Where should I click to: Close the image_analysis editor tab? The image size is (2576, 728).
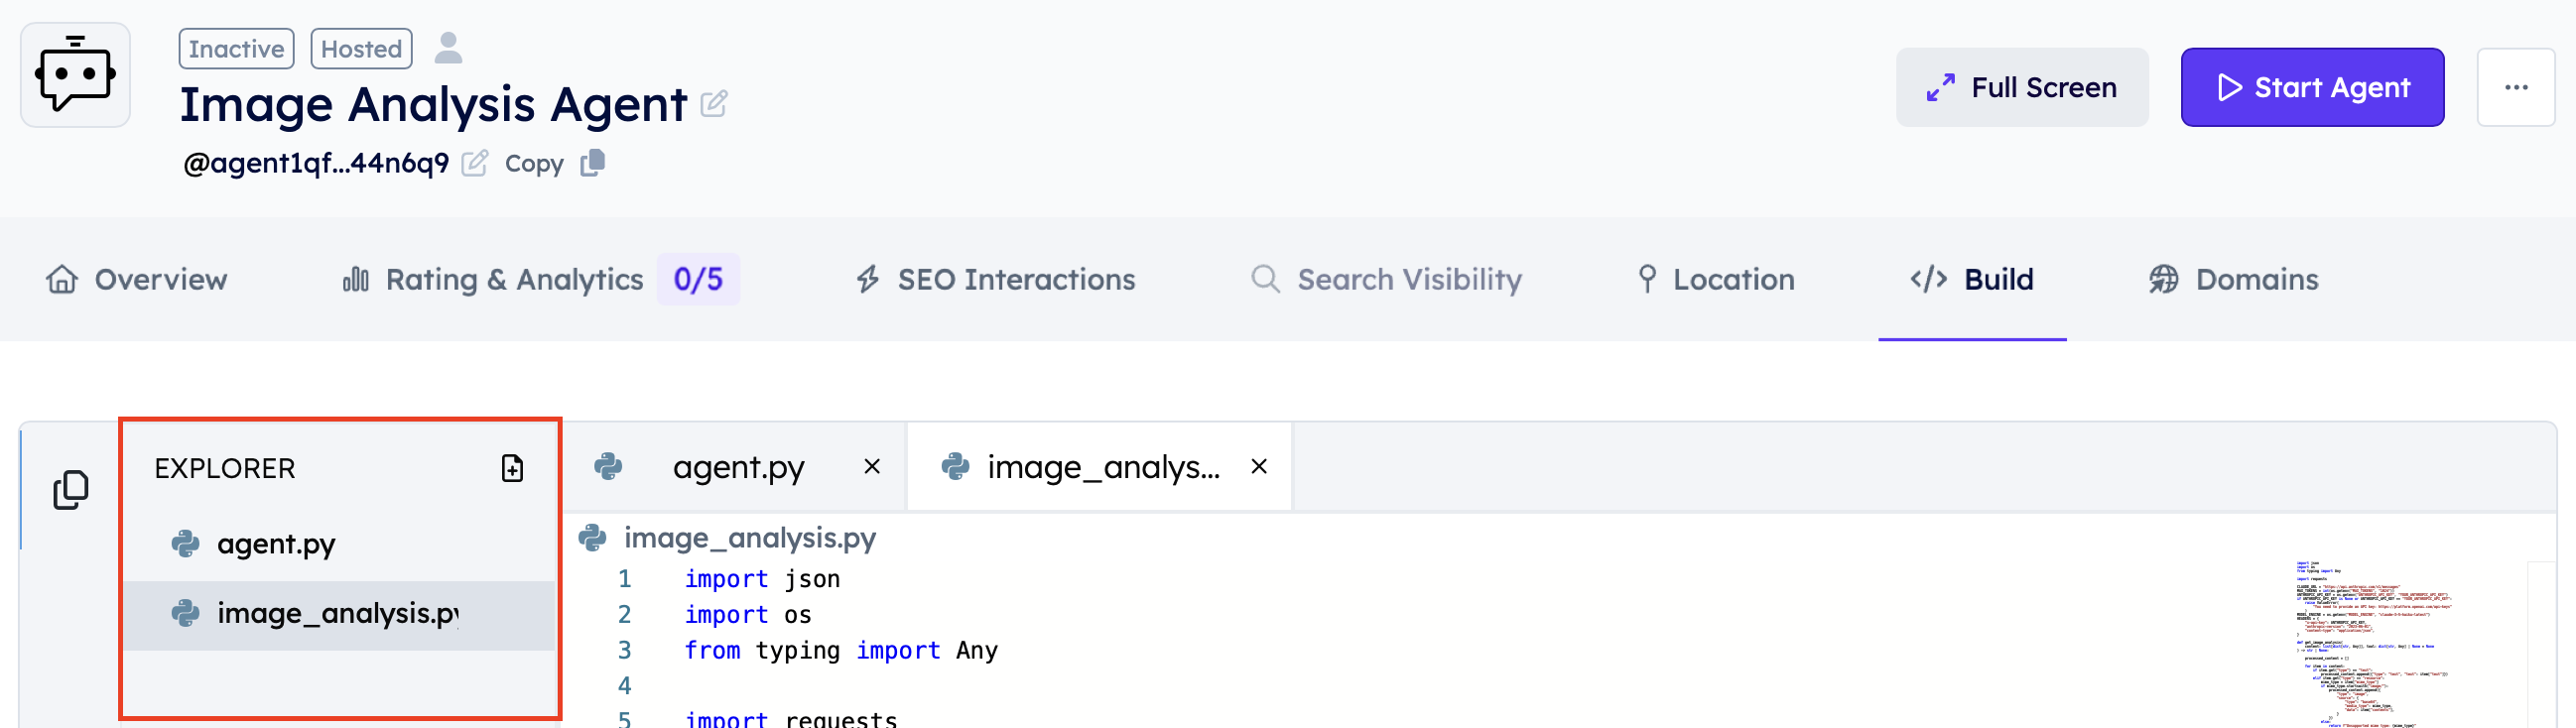(x=1259, y=466)
